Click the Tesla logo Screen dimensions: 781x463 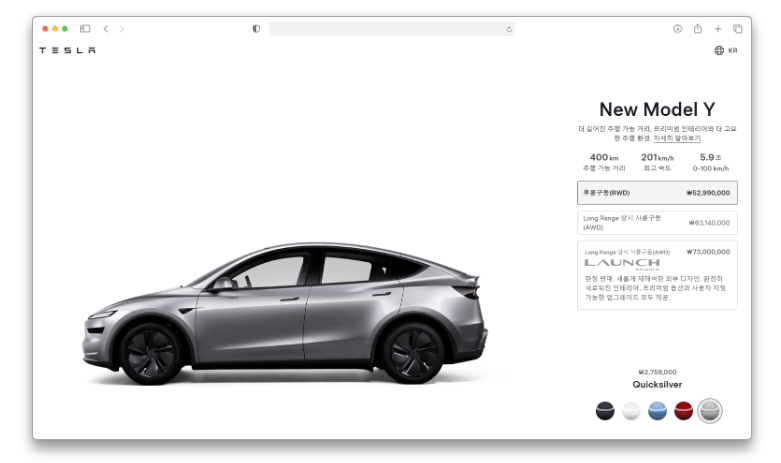67,50
